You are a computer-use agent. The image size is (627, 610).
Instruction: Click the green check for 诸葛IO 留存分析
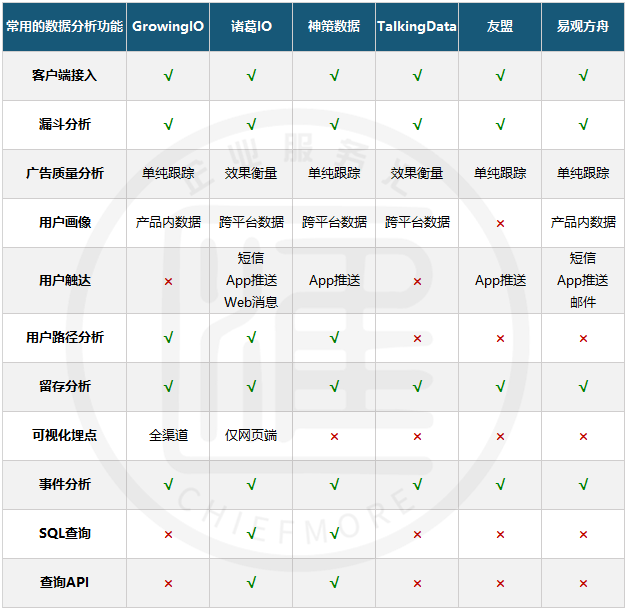(252, 386)
